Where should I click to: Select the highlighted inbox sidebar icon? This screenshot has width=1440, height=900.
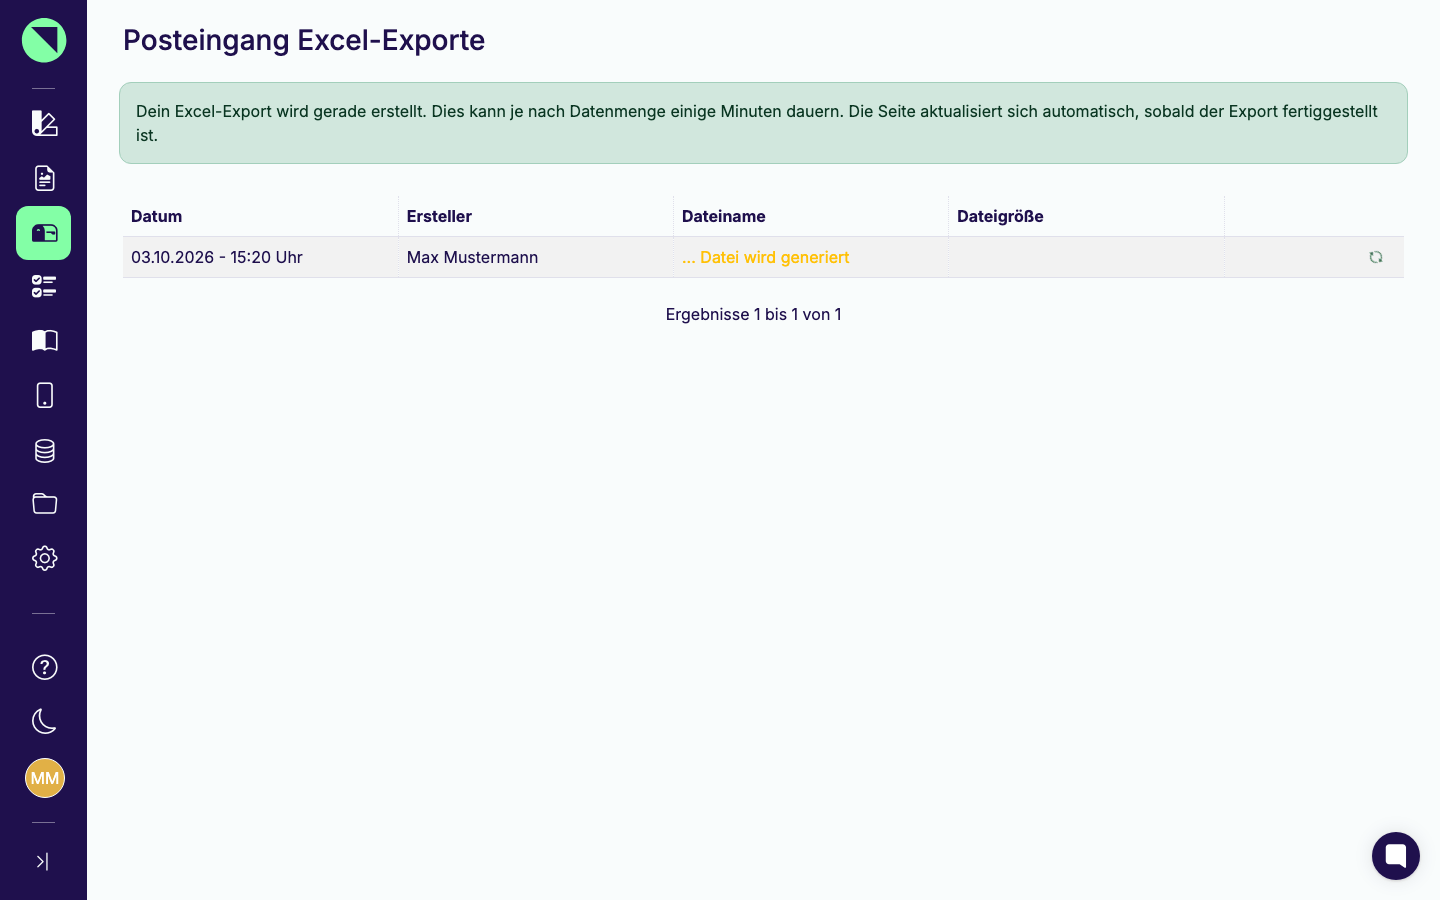tap(44, 233)
